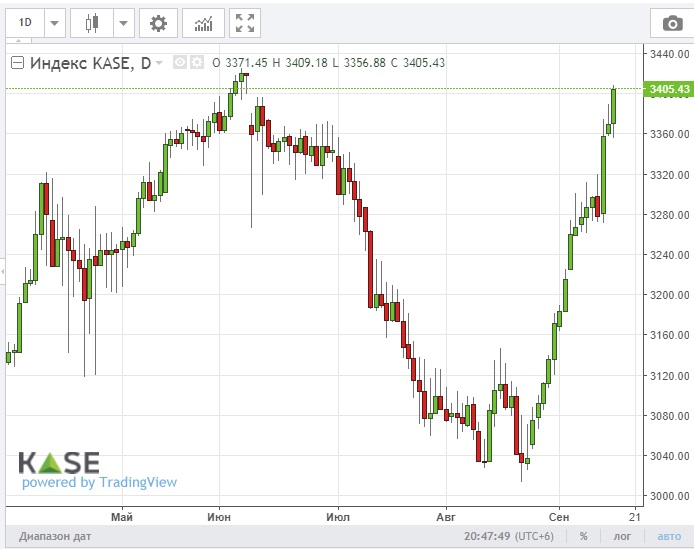The image size is (694, 554).
Task: Click the 21 date label on time axis
Action: tap(635, 517)
